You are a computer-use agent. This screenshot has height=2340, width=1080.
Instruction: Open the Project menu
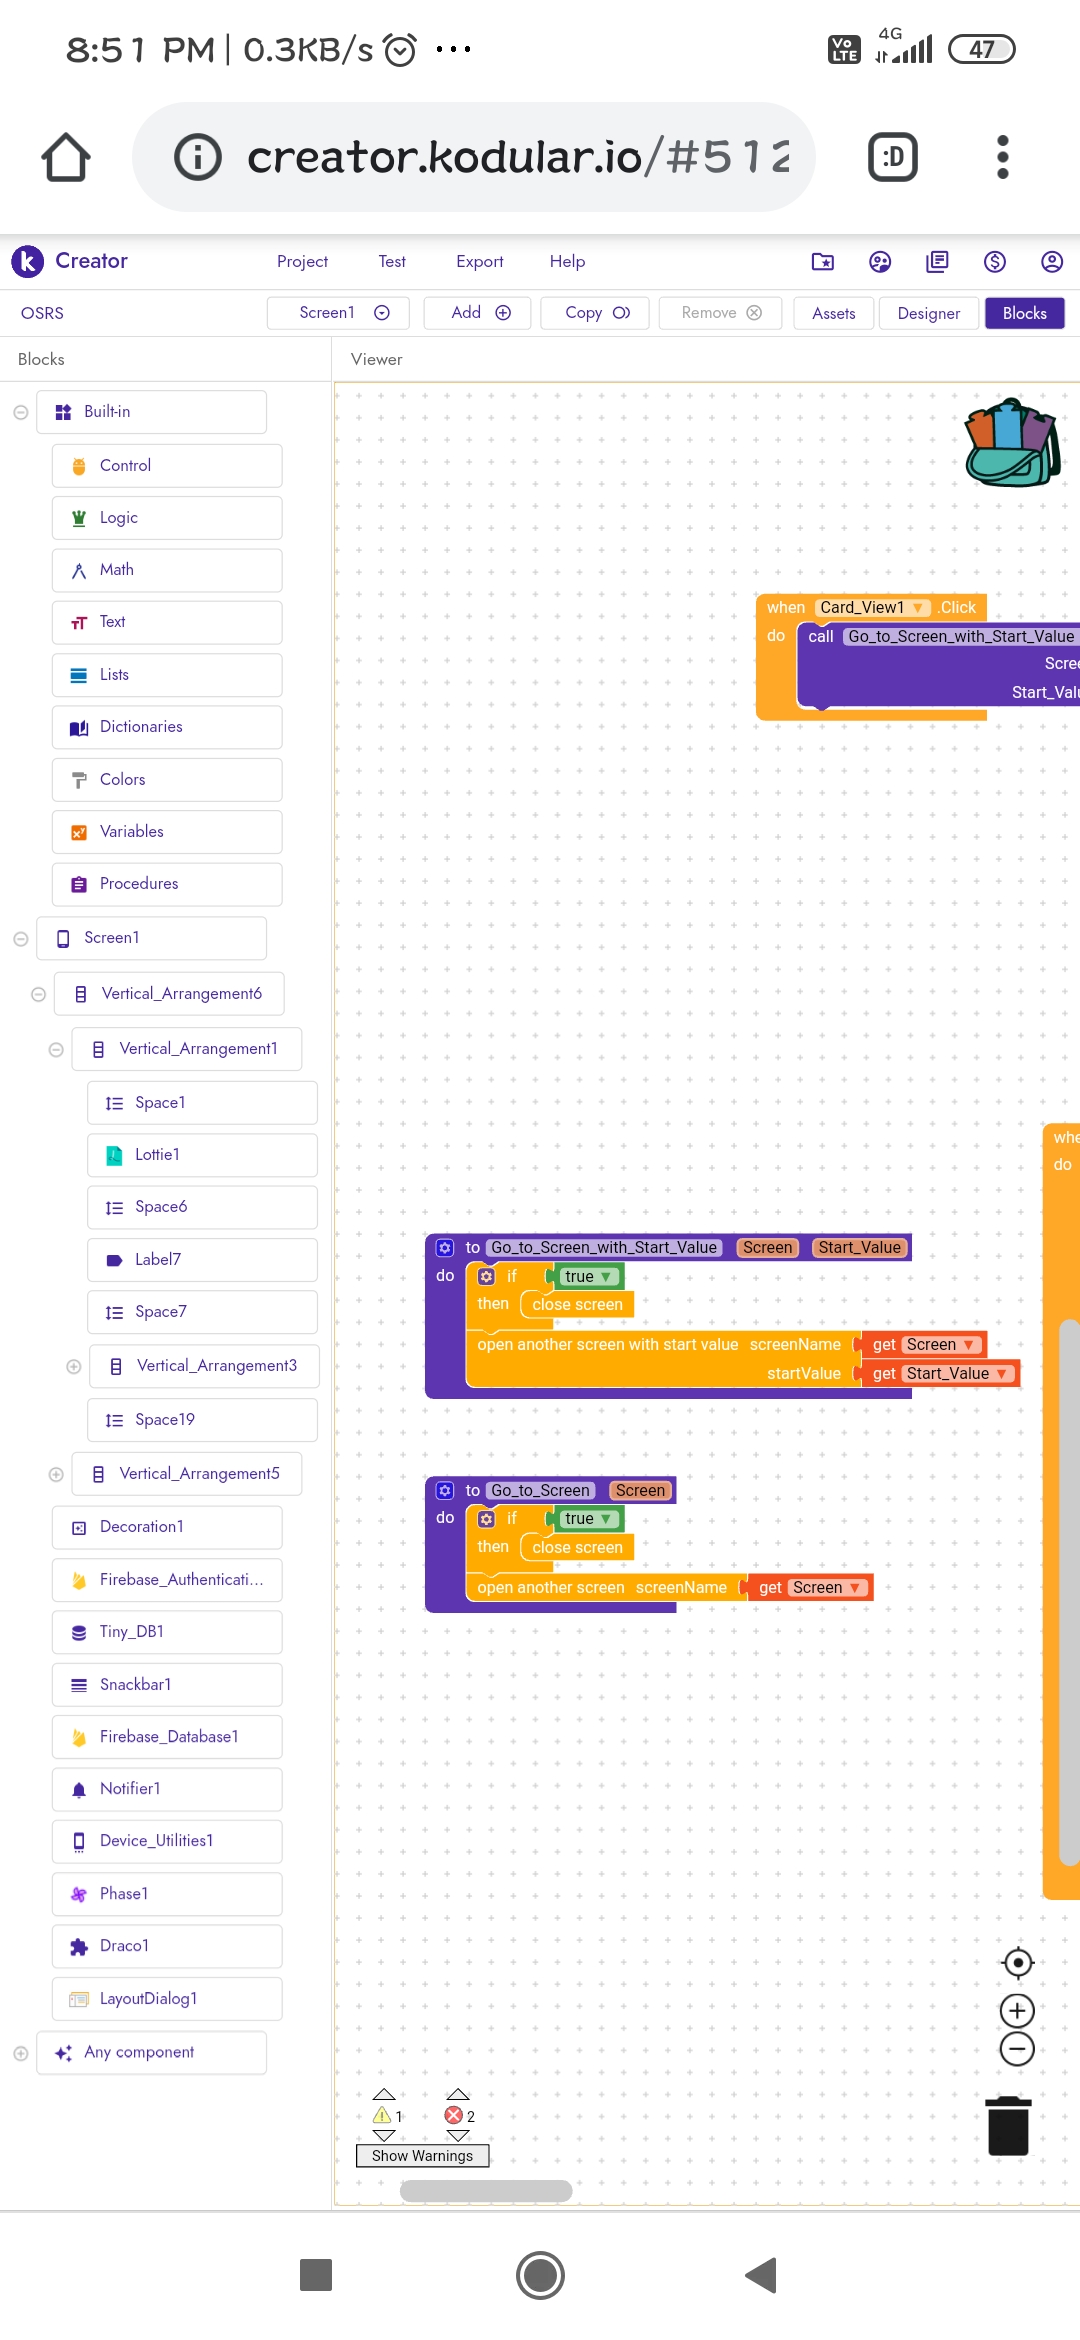(302, 262)
